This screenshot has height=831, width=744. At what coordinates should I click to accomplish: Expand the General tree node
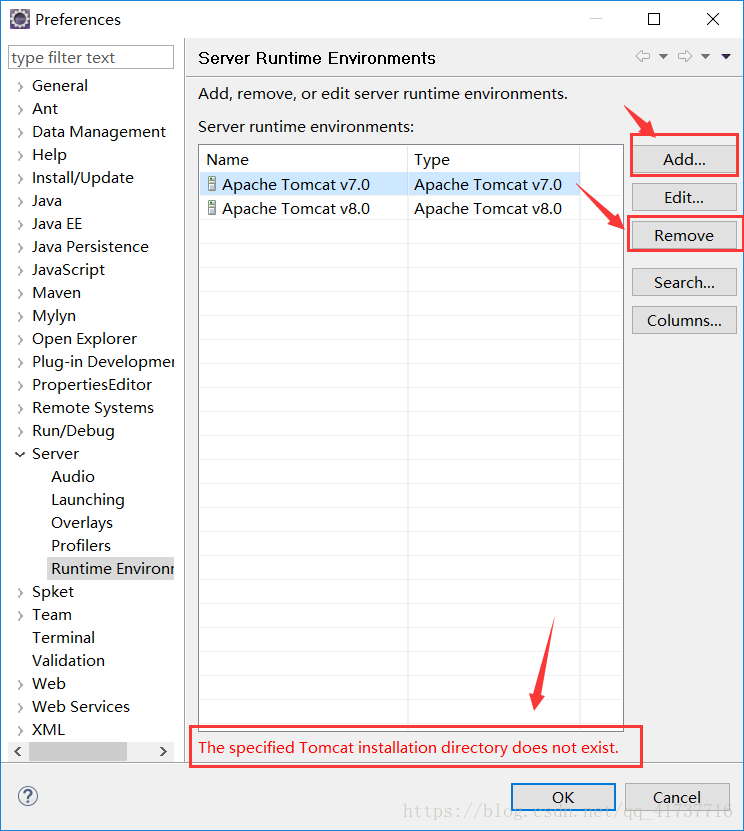click(20, 86)
